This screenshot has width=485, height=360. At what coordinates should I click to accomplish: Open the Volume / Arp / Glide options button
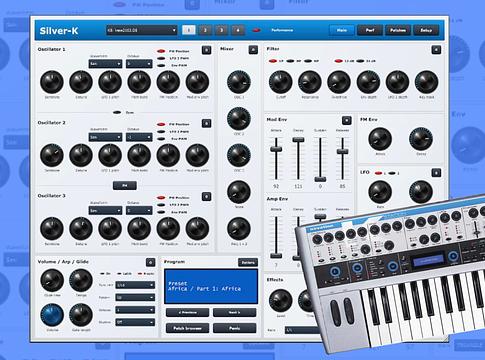point(150,263)
